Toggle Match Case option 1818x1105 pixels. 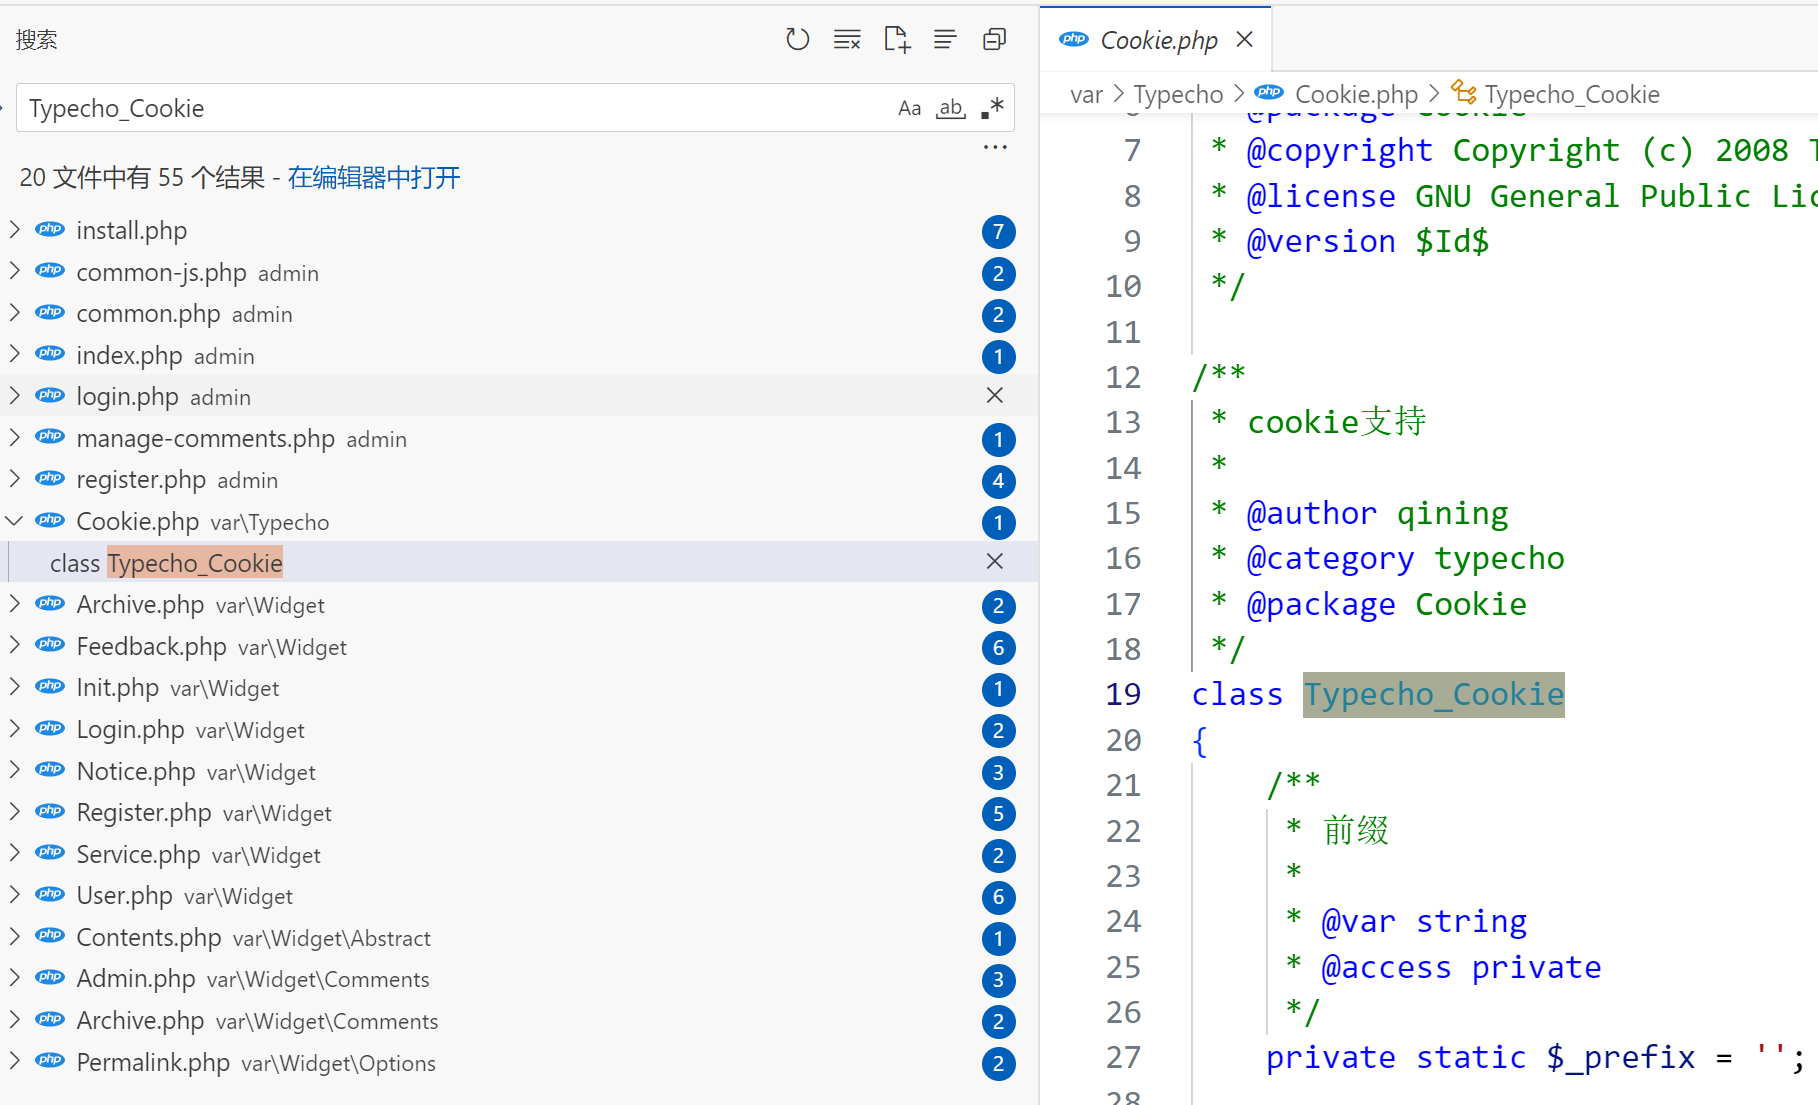pyautogui.click(x=909, y=108)
